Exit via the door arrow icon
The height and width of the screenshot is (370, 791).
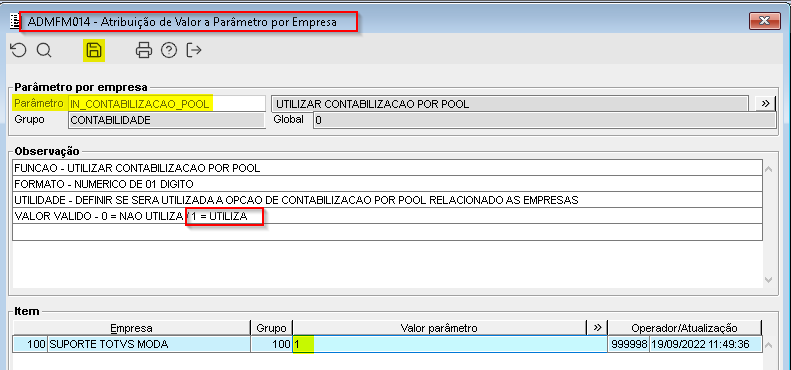[194, 50]
